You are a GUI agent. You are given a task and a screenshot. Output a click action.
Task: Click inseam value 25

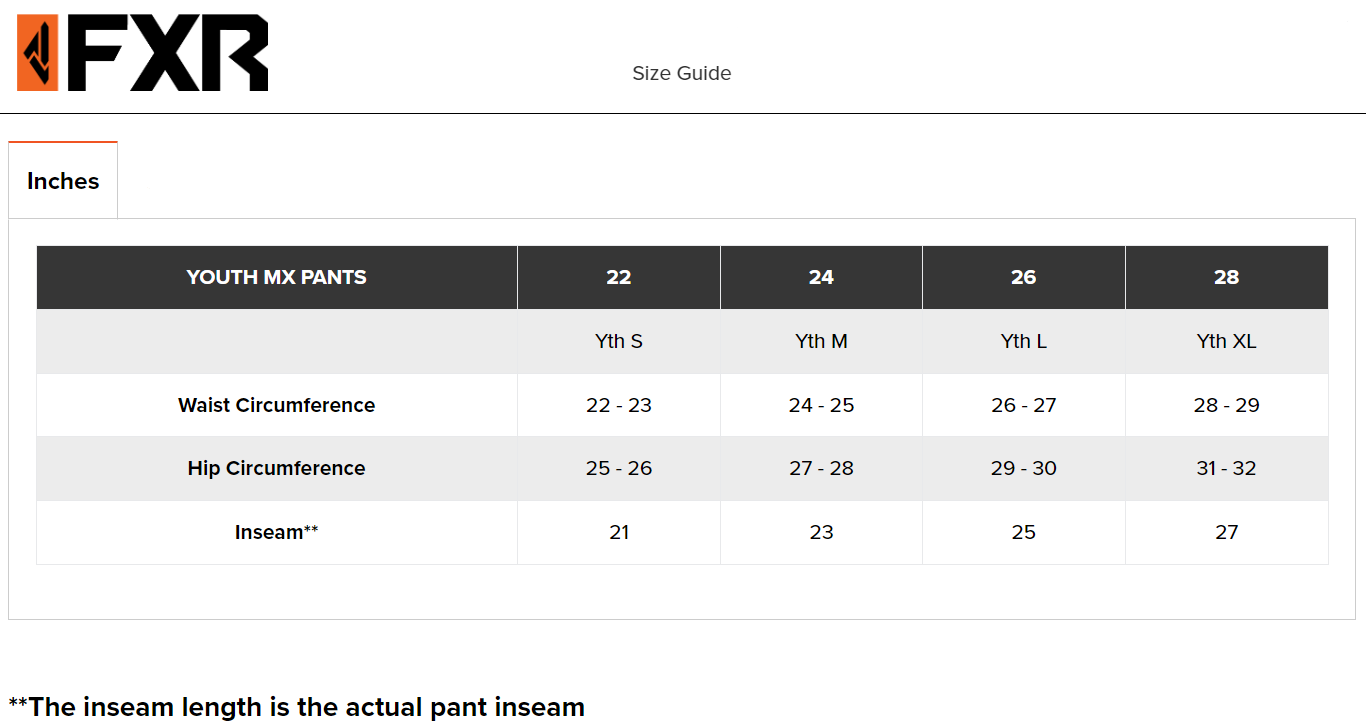click(x=1023, y=532)
